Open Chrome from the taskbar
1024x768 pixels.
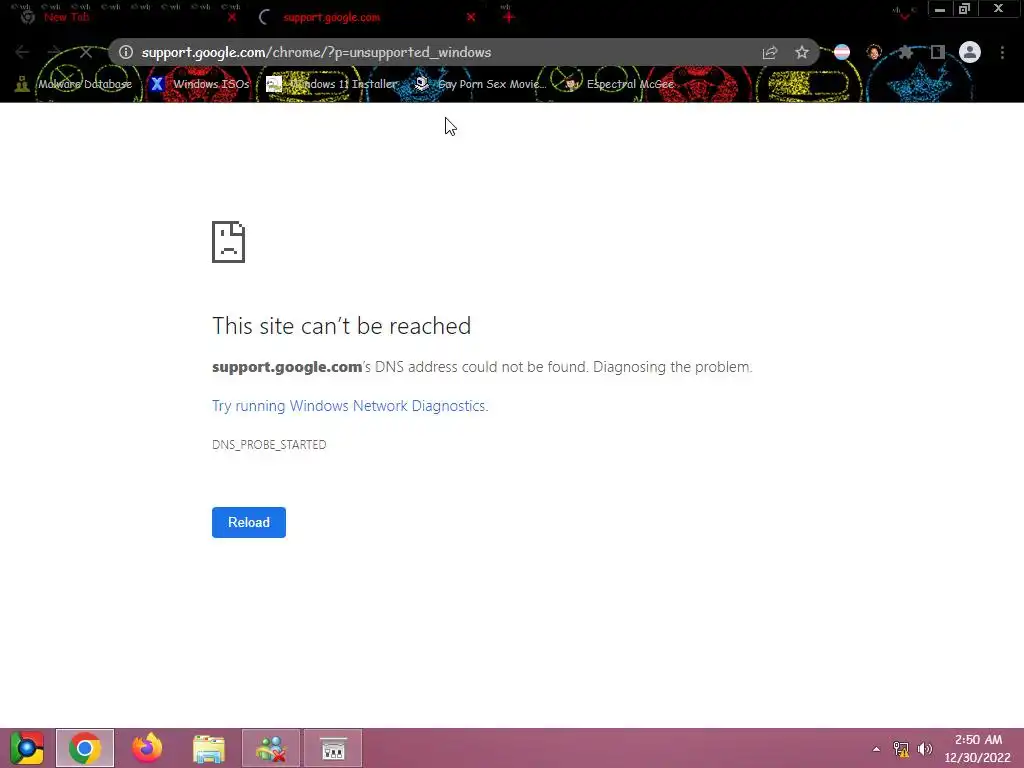coord(85,748)
